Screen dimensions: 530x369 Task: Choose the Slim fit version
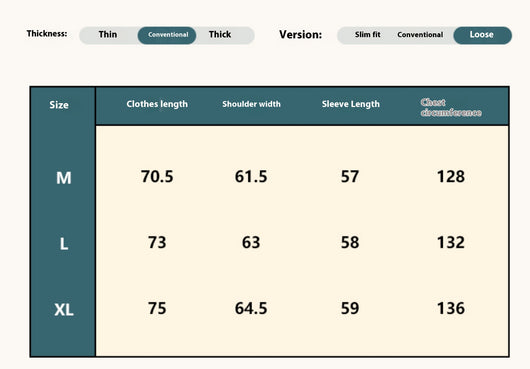[x=367, y=34]
